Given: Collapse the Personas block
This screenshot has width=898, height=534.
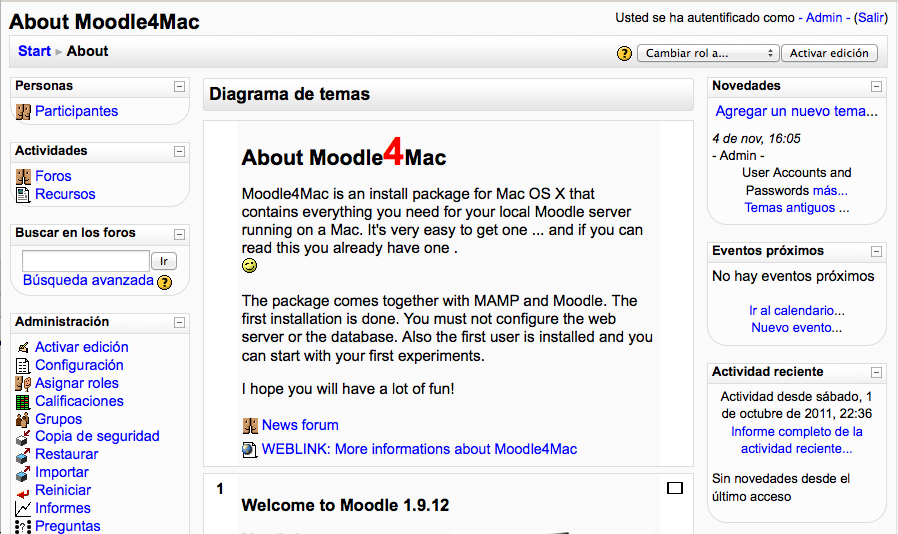Looking at the screenshot, I should pyautogui.click(x=179, y=87).
